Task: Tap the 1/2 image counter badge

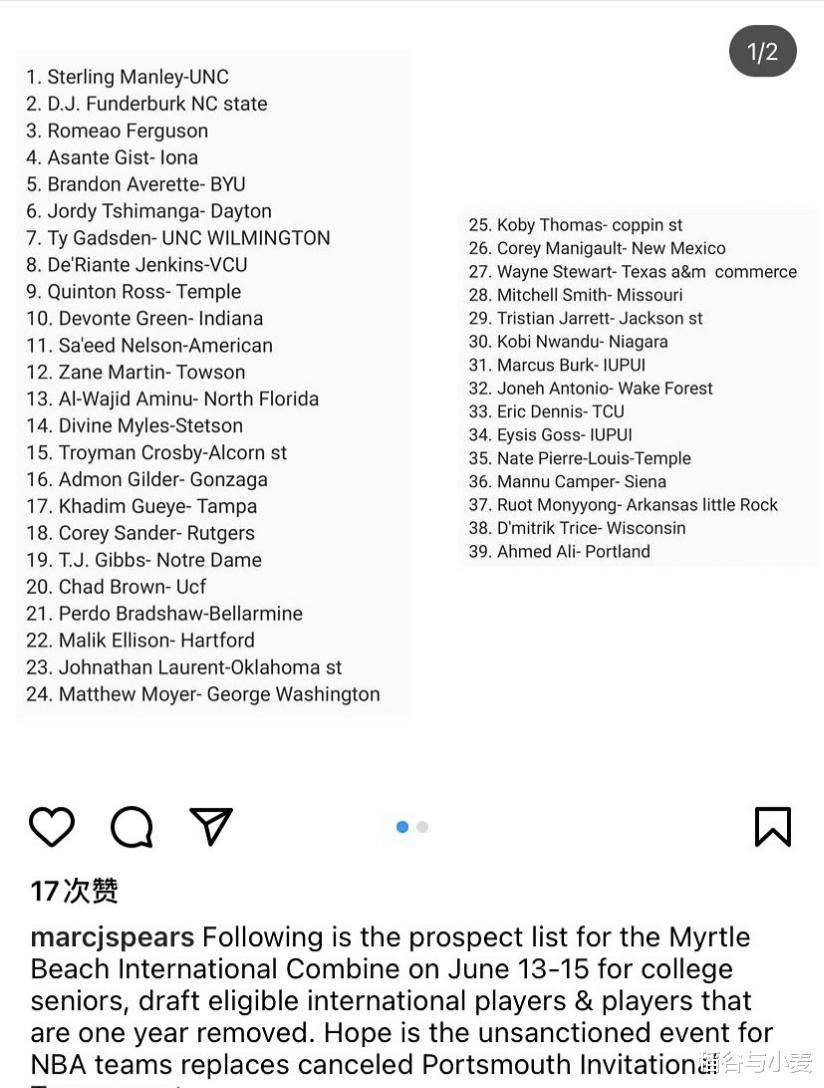Action: 762,52
